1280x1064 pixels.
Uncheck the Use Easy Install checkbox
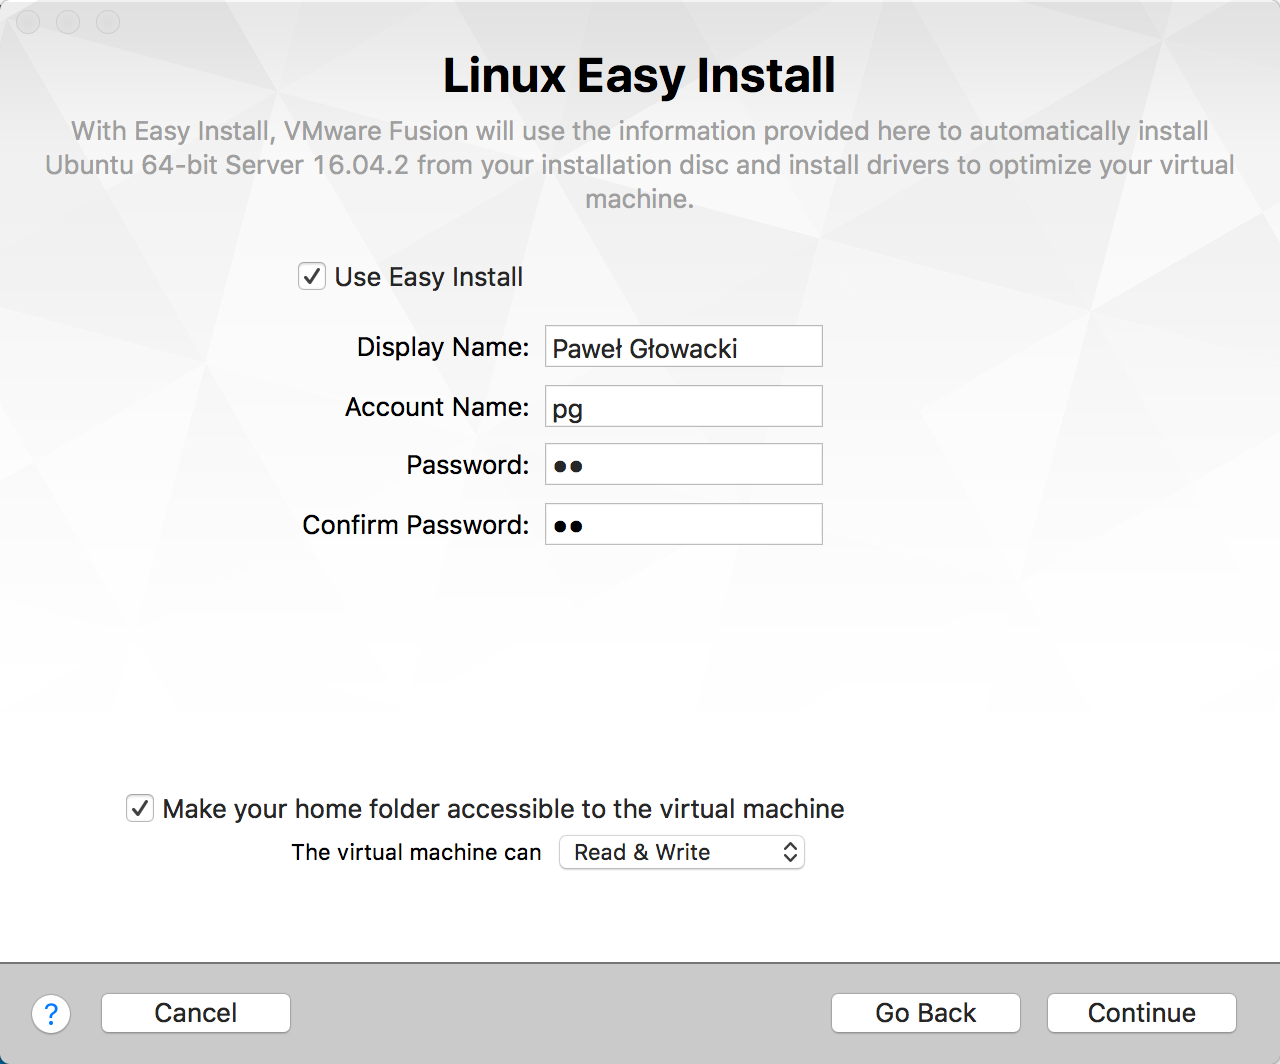coord(312,276)
